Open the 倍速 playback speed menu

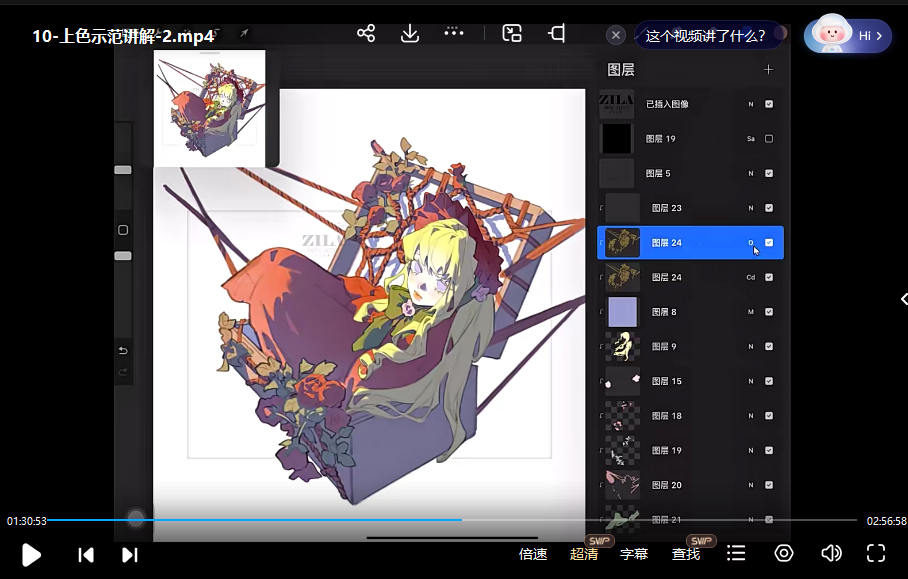coord(533,554)
